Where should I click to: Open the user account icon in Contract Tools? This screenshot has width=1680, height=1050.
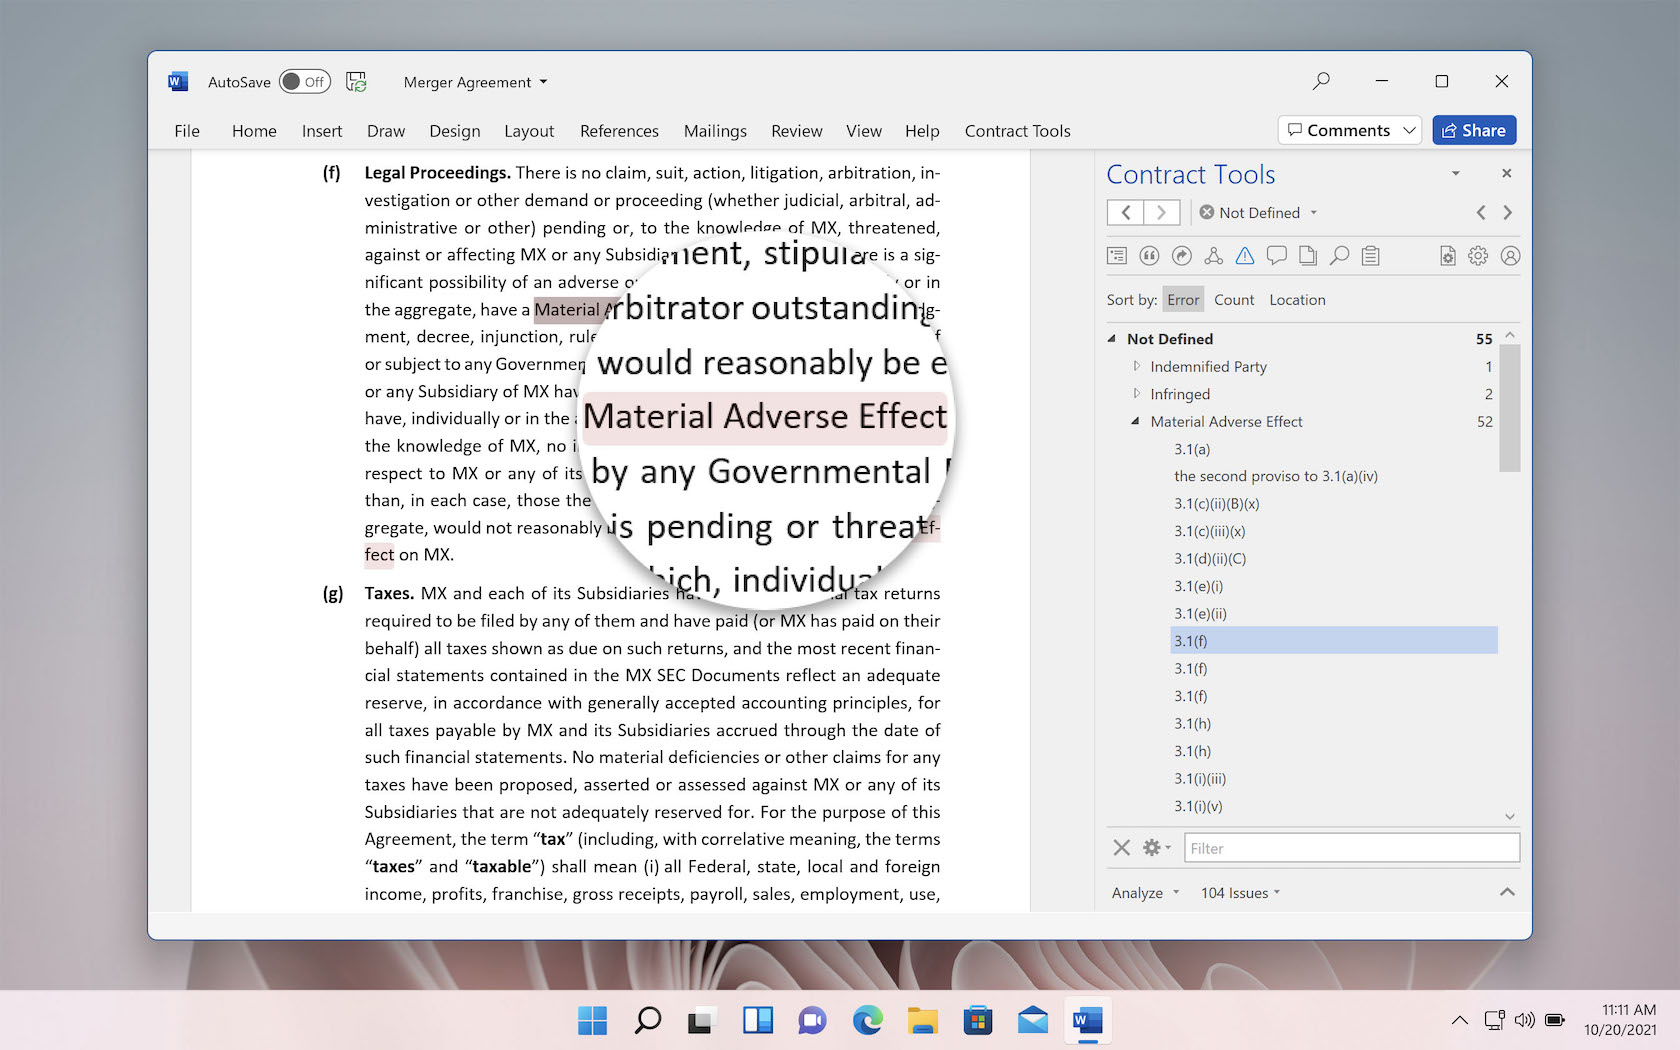(1510, 256)
